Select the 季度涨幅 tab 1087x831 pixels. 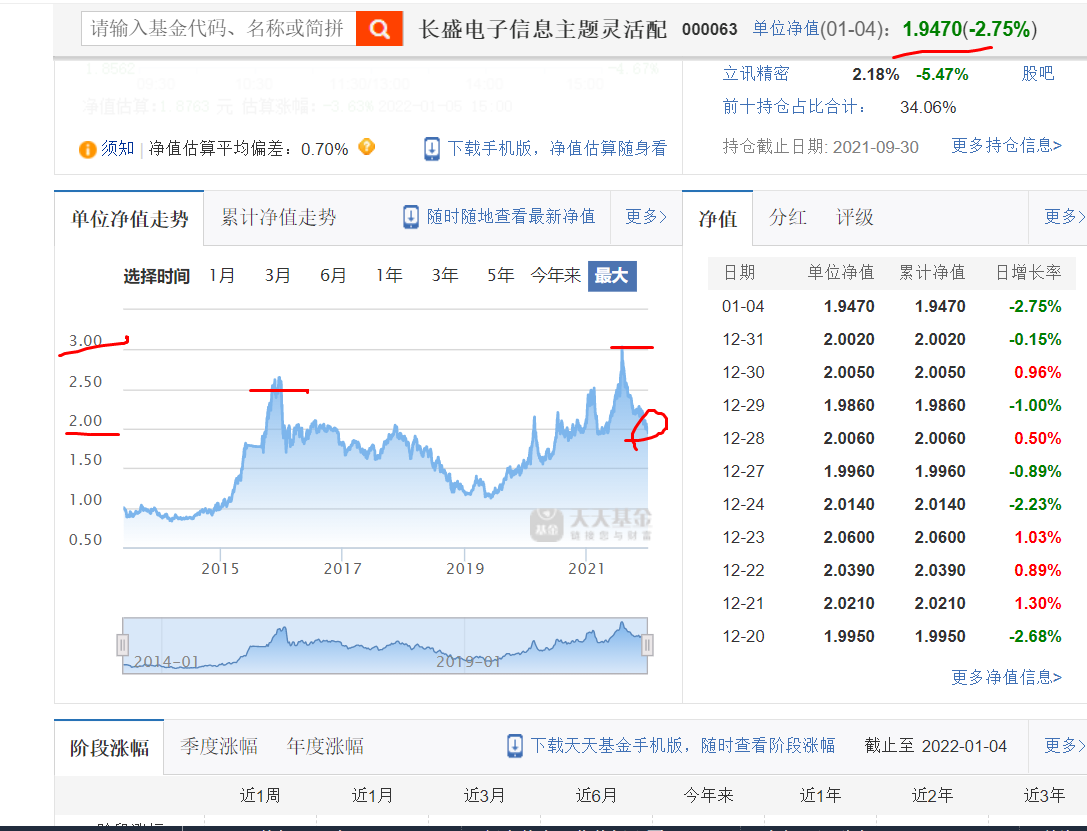click(219, 746)
